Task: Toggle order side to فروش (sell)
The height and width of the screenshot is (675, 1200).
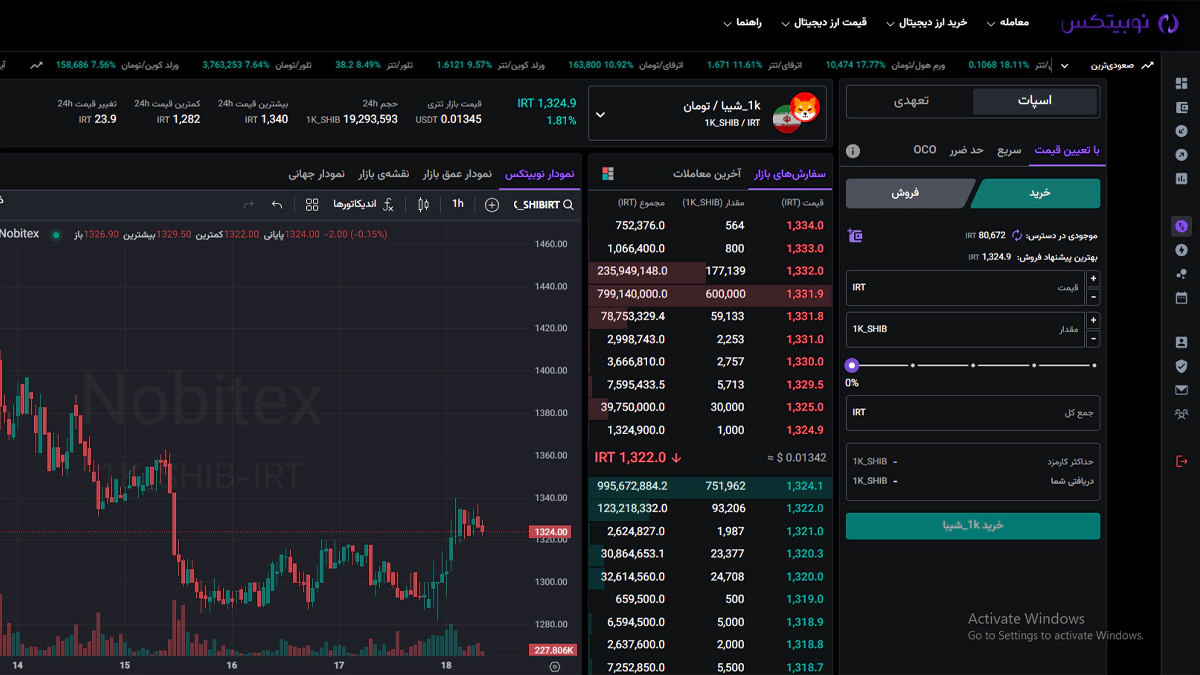Action: (909, 193)
